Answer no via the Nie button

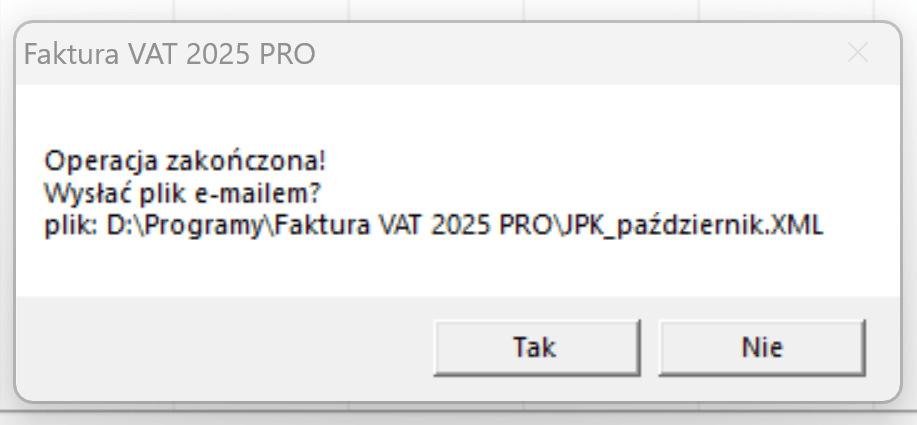(x=762, y=347)
